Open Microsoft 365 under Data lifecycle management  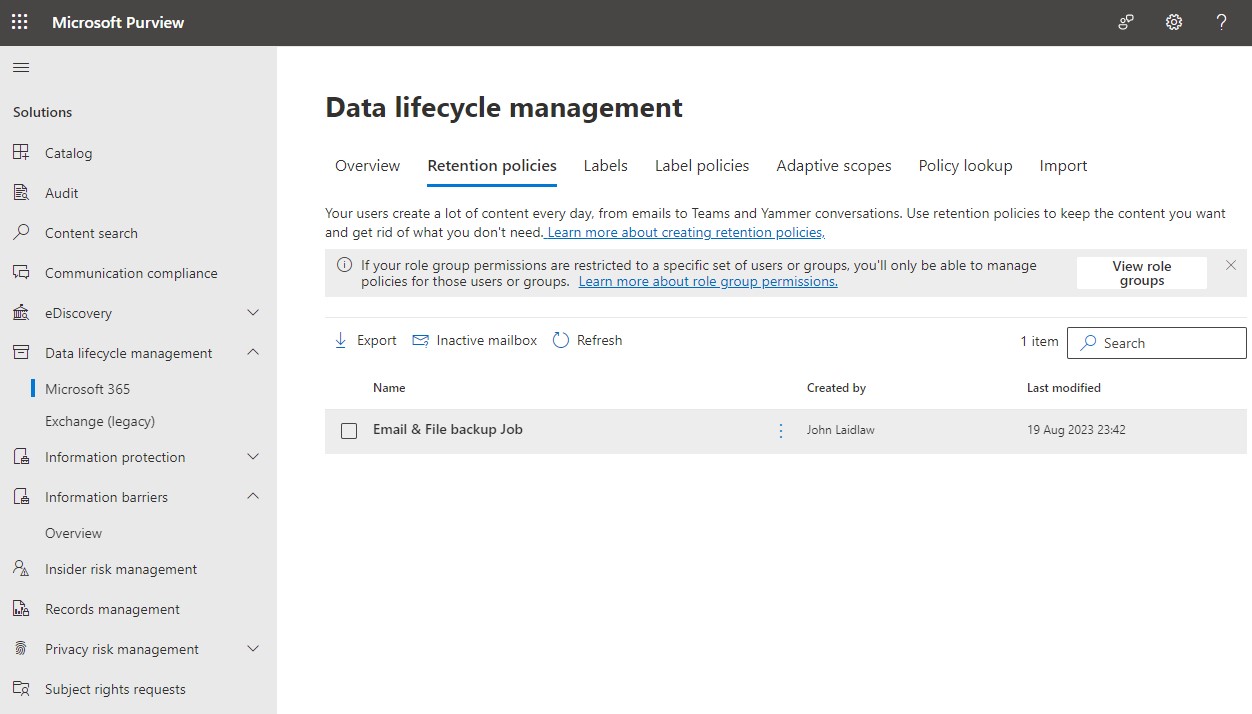pyautogui.click(x=87, y=389)
